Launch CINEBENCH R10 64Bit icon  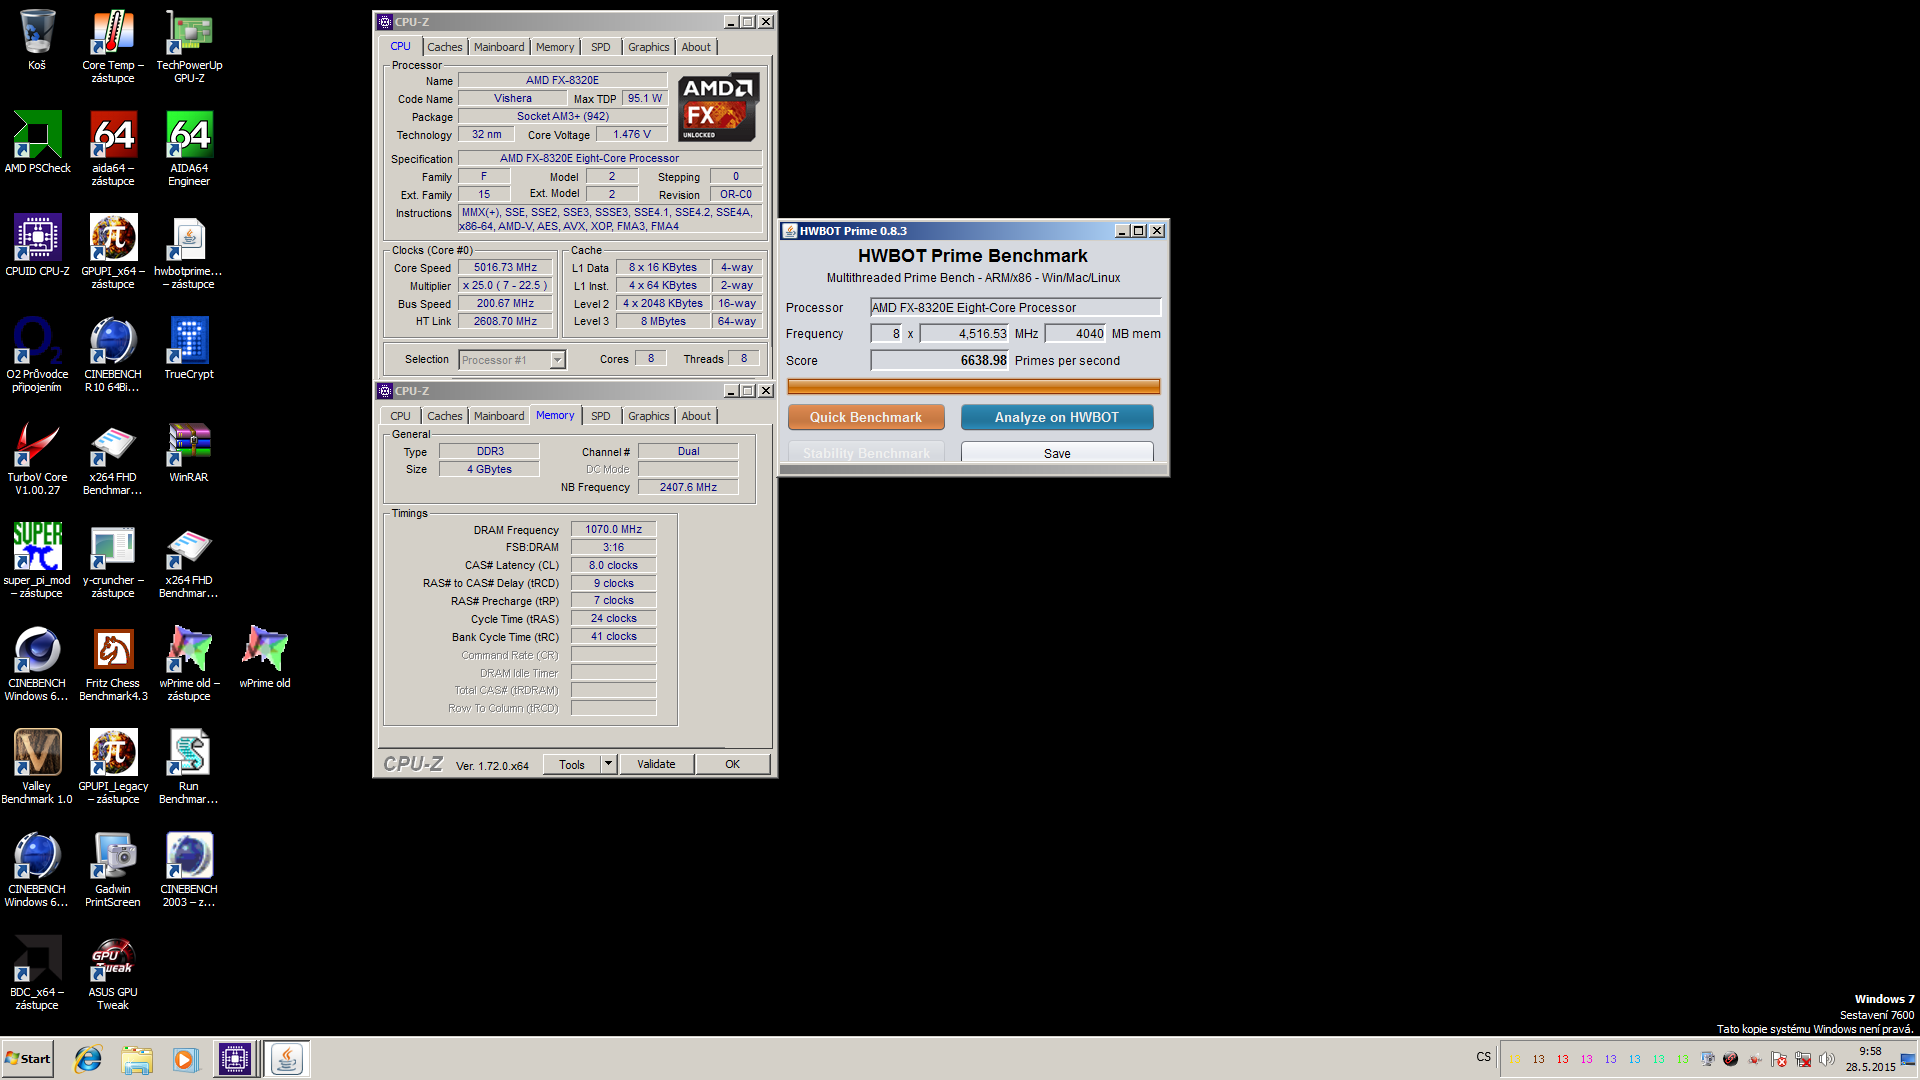(113, 355)
